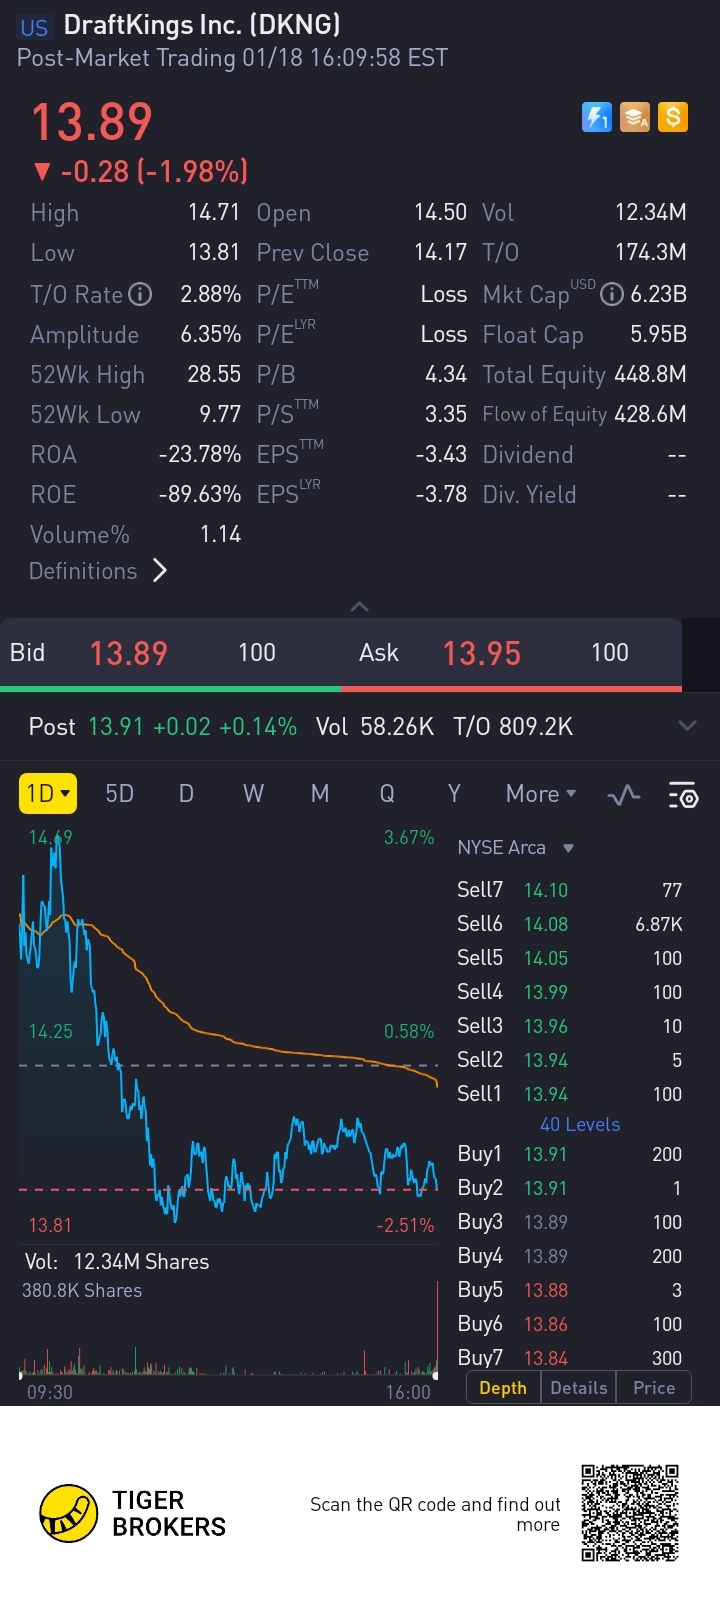This screenshot has width=720, height=1622.
Task: Collapse the stock details panel up-arrow
Action: tap(360, 606)
